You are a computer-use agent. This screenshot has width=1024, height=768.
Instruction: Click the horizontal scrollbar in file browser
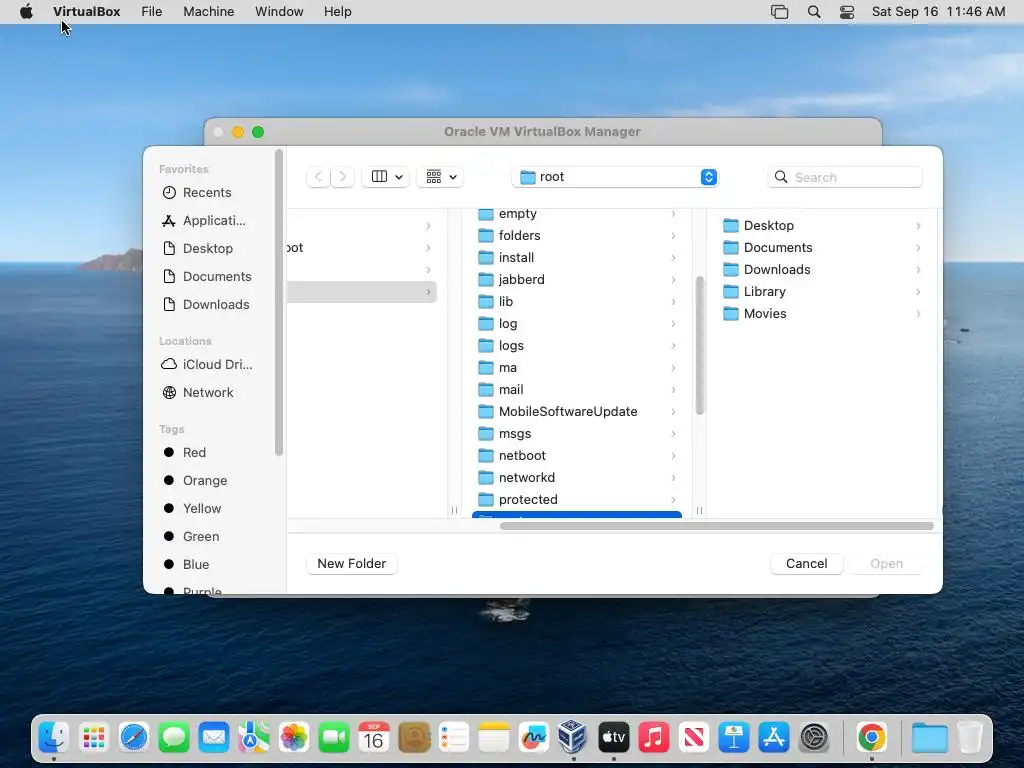(x=716, y=526)
